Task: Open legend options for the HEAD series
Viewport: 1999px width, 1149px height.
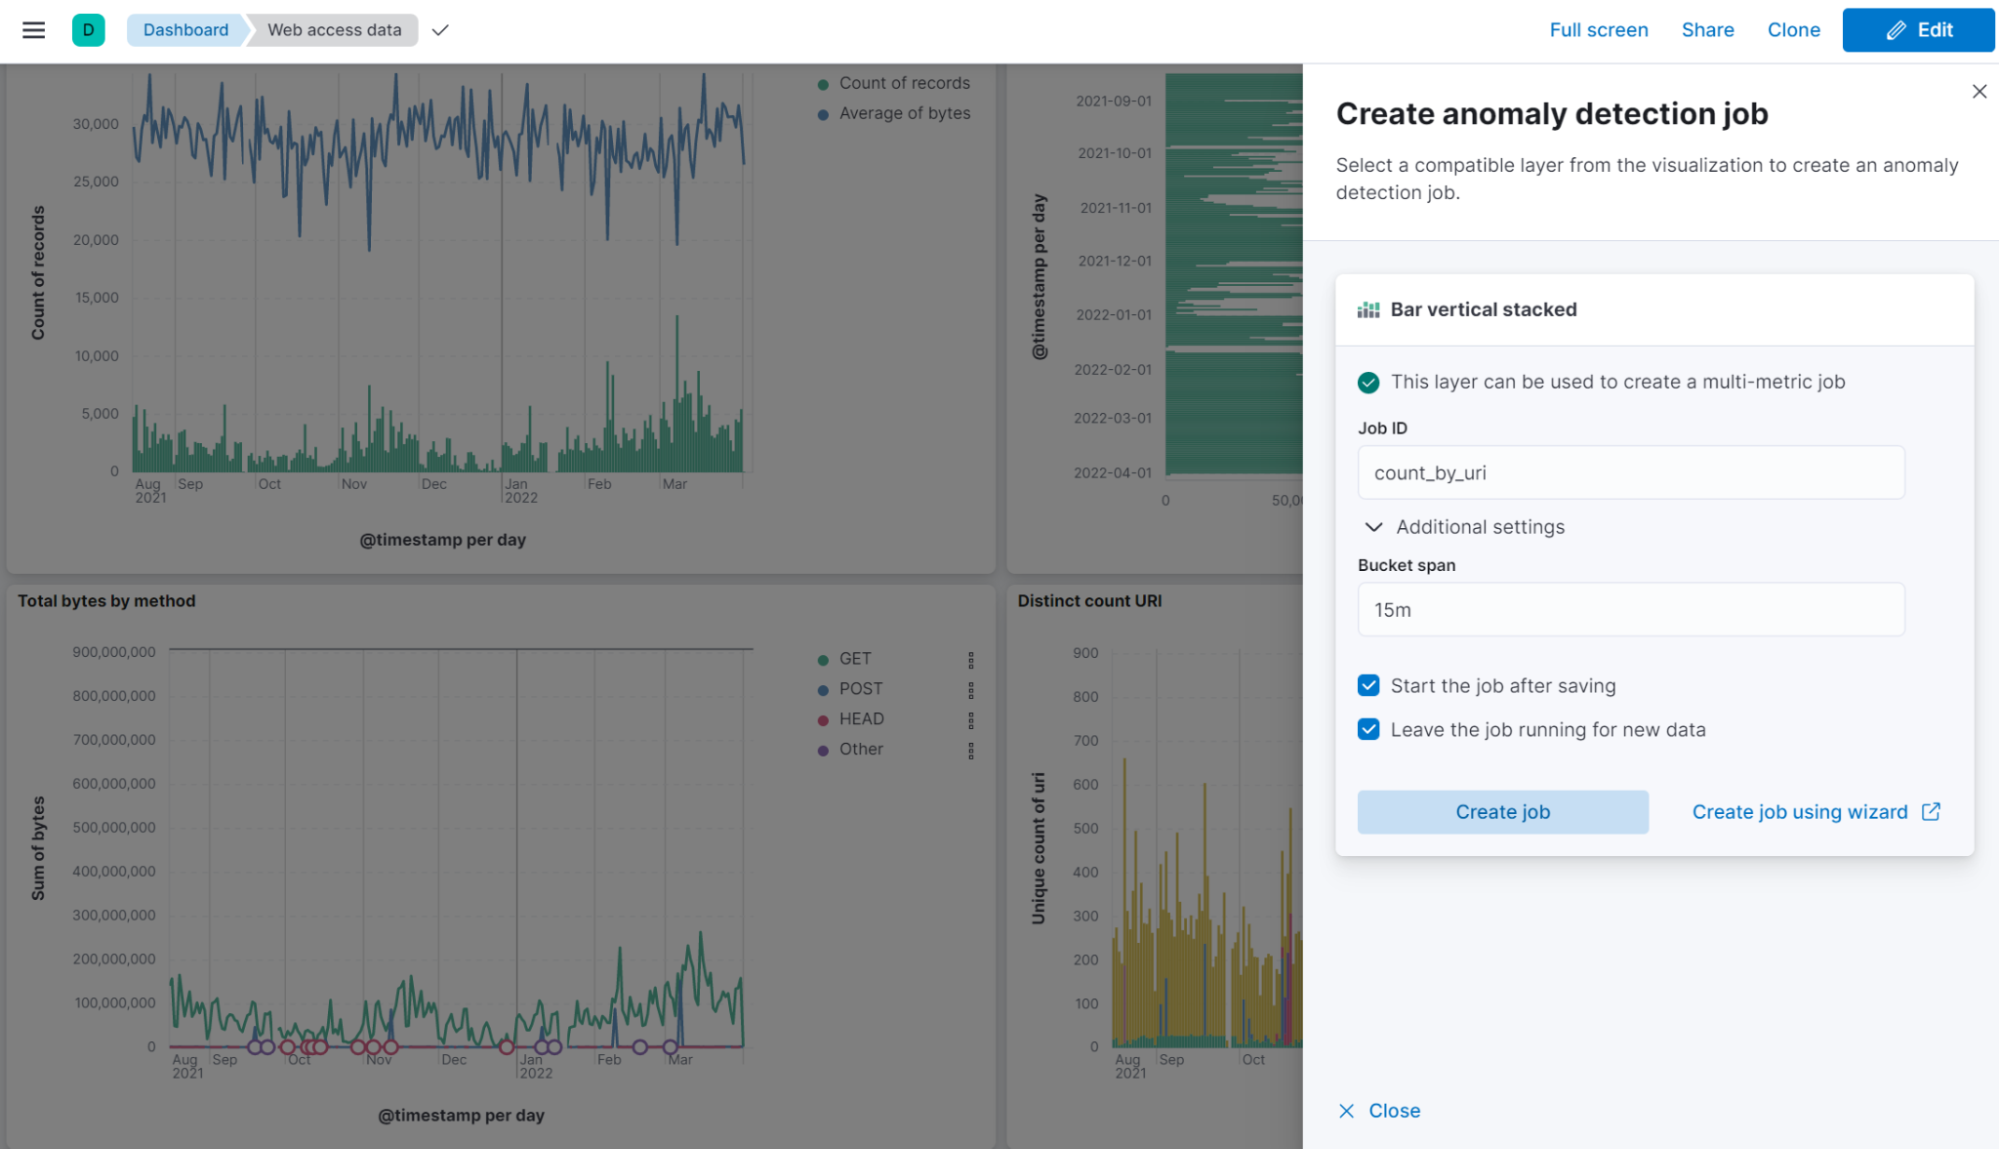Action: pos(972,719)
